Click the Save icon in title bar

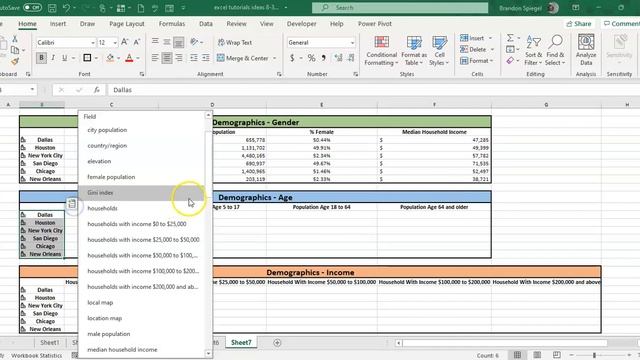(52, 8)
